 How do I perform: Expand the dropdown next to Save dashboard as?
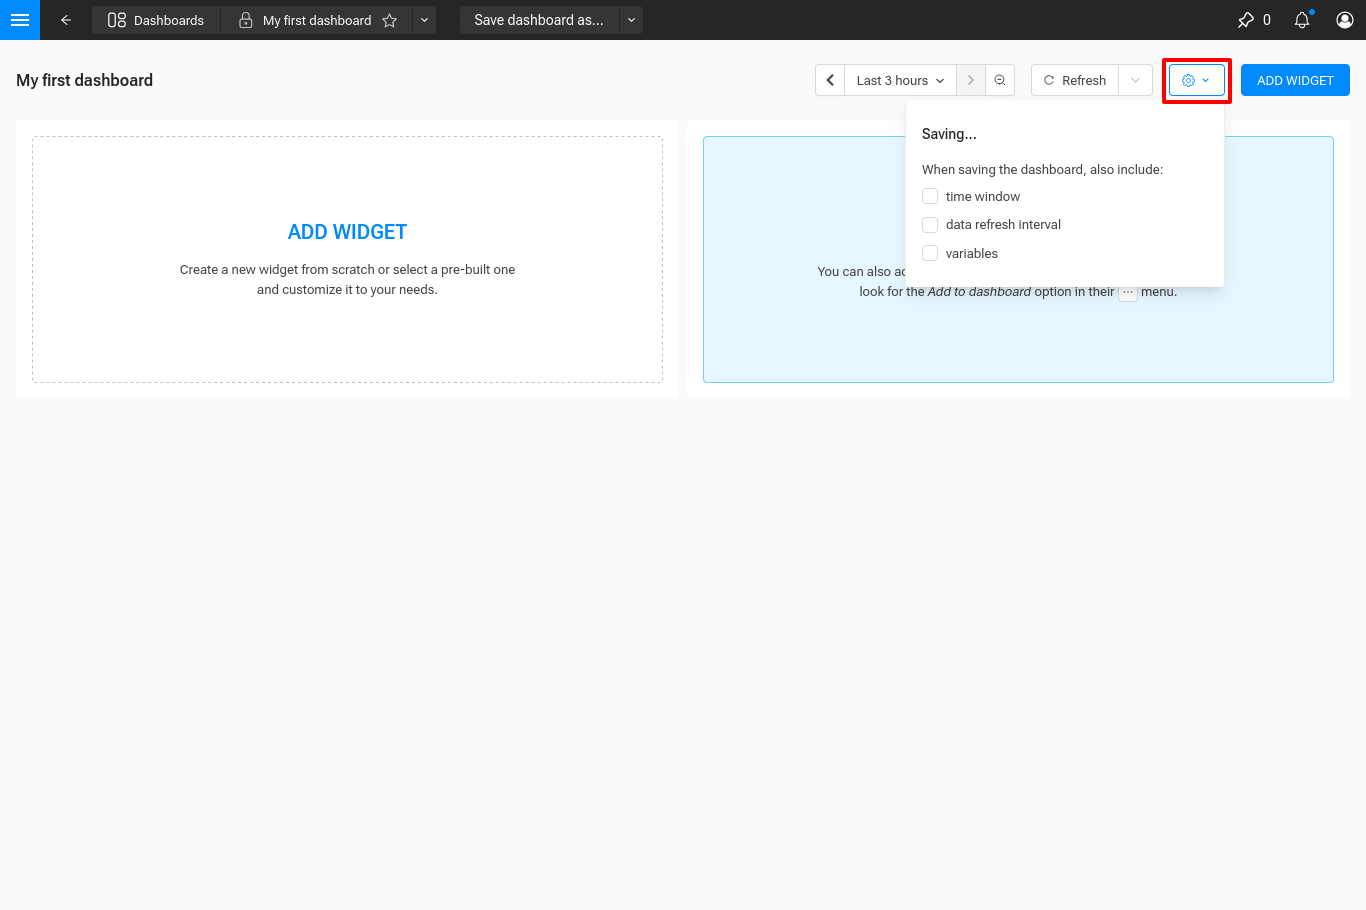[631, 20]
